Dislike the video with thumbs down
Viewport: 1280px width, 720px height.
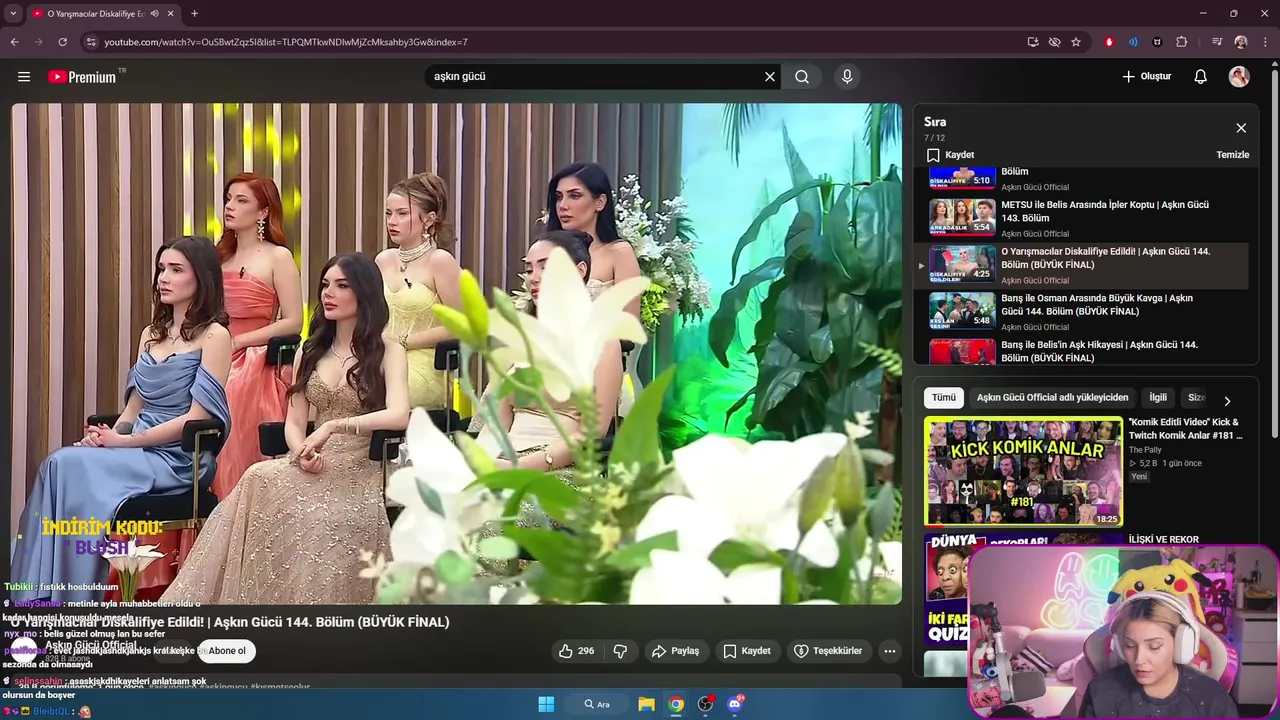620,651
